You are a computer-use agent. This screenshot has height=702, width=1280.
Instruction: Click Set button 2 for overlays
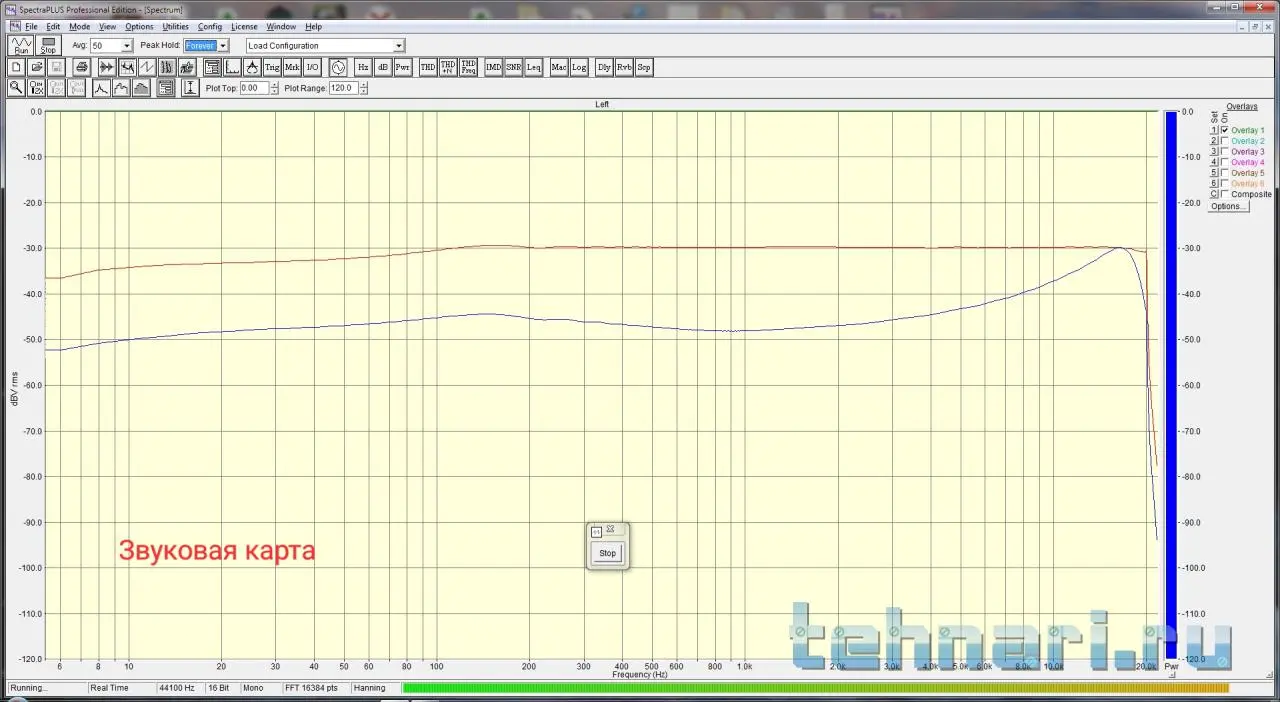[x=1214, y=141]
